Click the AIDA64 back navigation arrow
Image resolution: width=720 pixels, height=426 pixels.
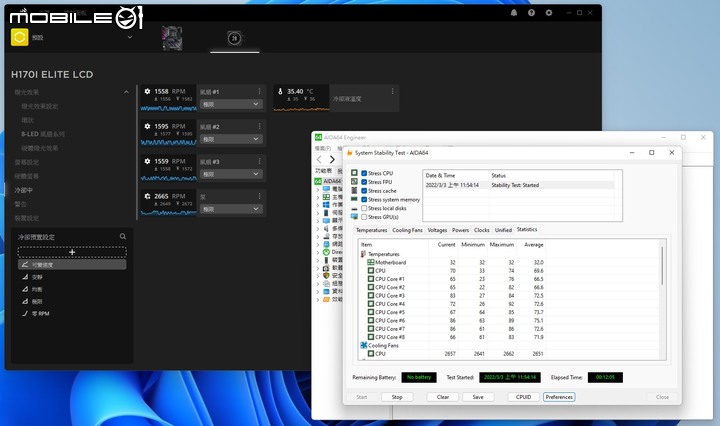coord(319,160)
